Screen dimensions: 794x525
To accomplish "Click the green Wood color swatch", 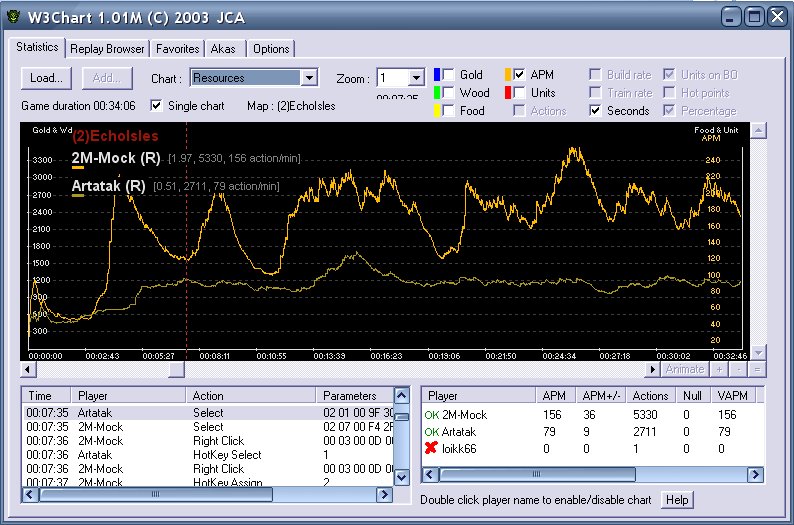I will click(x=437, y=93).
